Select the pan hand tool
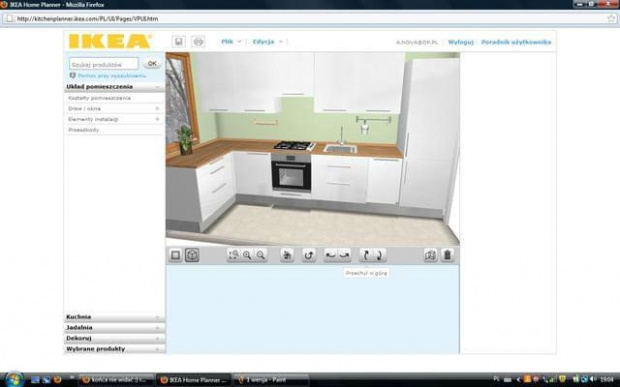Viewport: 620px width, 387px height. (x=287, y=255)
